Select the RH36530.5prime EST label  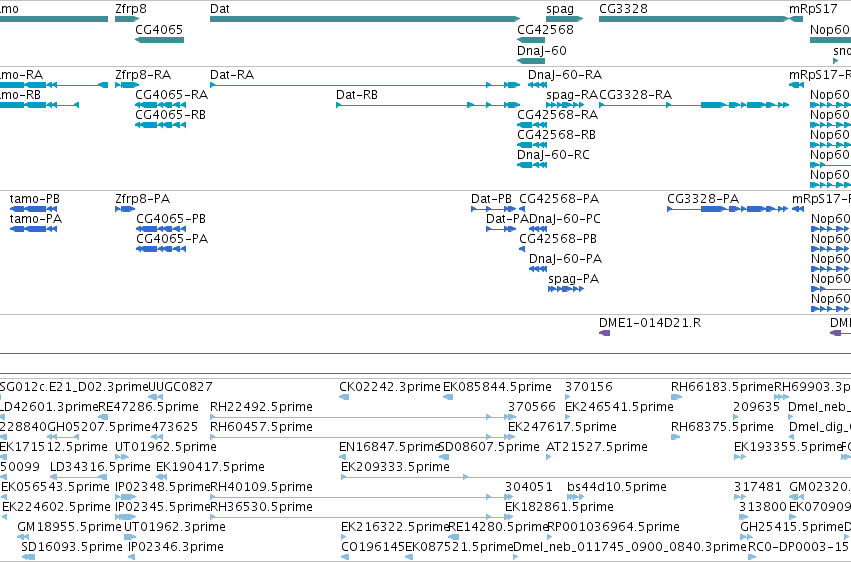point(261,507)
